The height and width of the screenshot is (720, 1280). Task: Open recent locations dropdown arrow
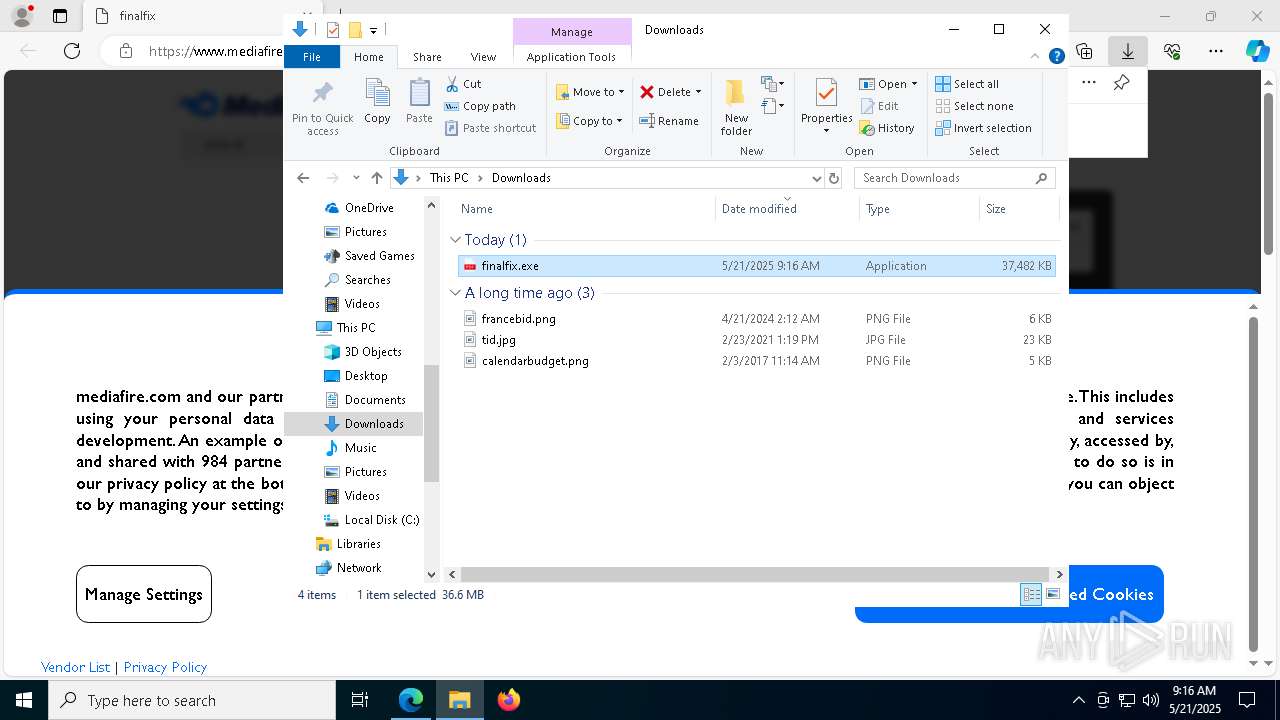point(356,178)
